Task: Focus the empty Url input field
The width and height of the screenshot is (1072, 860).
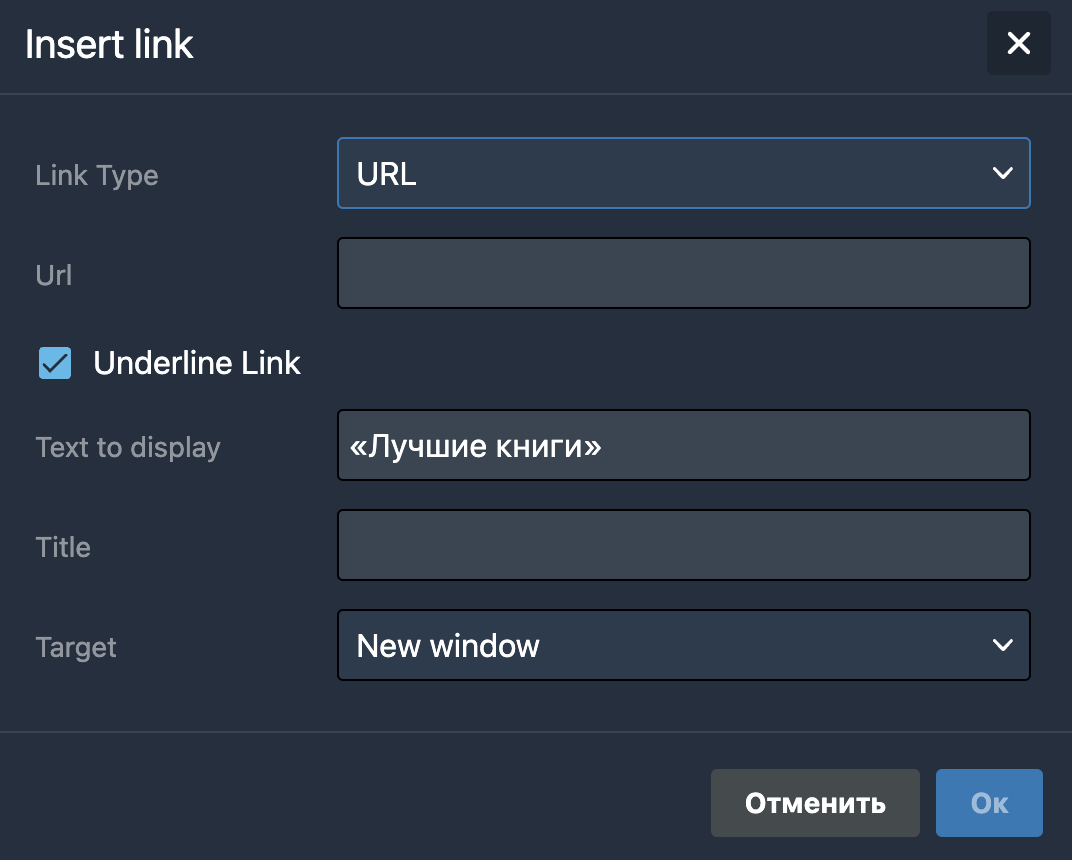Action: pyautogui.click(x=684, y=273)
